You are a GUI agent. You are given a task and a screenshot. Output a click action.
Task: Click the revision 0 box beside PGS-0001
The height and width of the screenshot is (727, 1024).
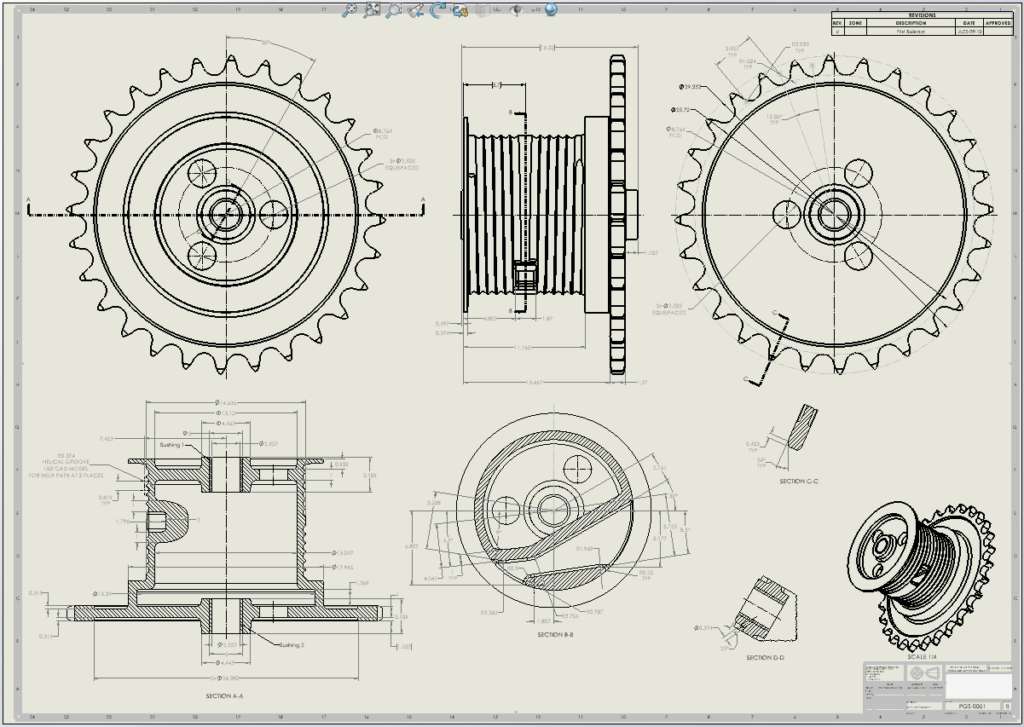pyautogui.click(x=1006, y=707)
